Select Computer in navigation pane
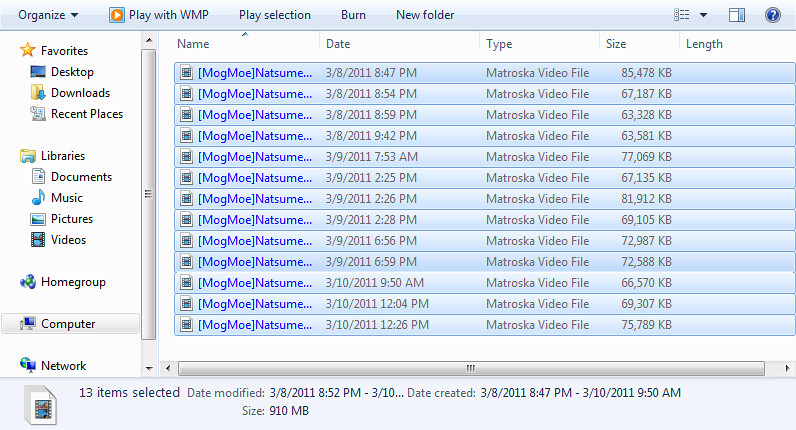This screenshot has height=430, width=796. click(71, 323)
